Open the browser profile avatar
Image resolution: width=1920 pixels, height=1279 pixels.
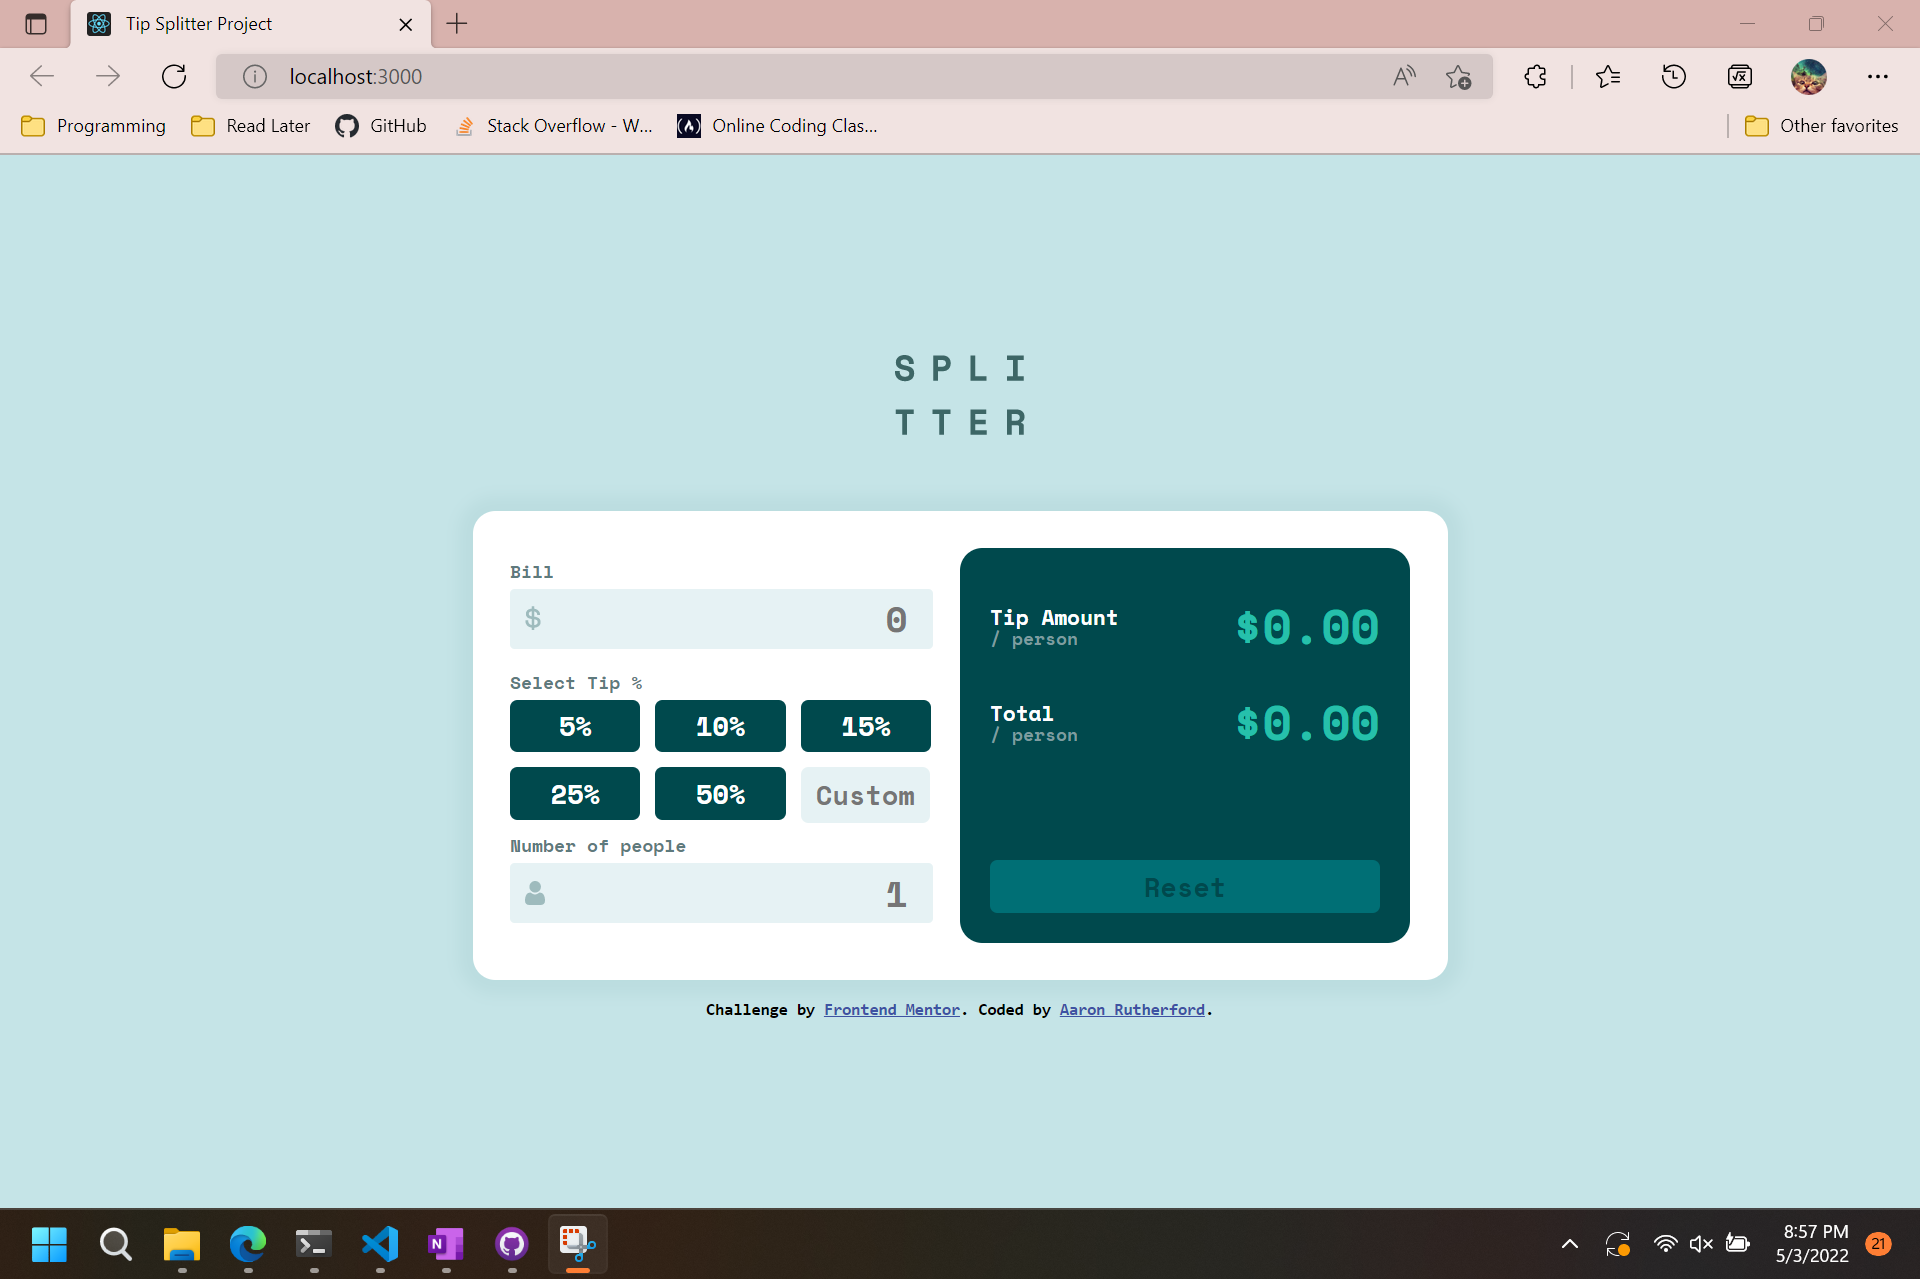1808,76
